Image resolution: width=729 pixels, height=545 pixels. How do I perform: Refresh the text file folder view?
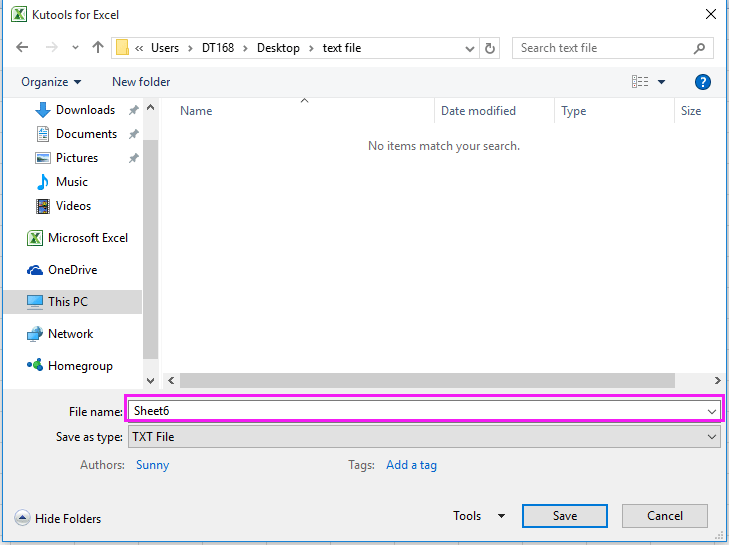coord(490,48)
